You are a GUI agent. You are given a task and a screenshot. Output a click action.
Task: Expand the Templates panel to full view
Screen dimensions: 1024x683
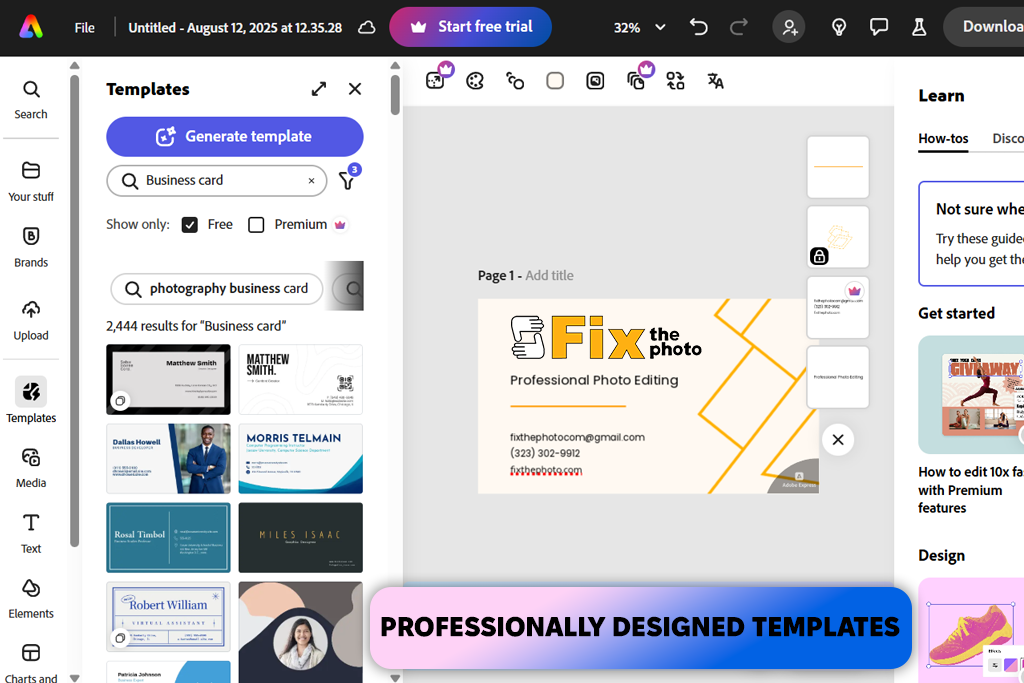319,89
